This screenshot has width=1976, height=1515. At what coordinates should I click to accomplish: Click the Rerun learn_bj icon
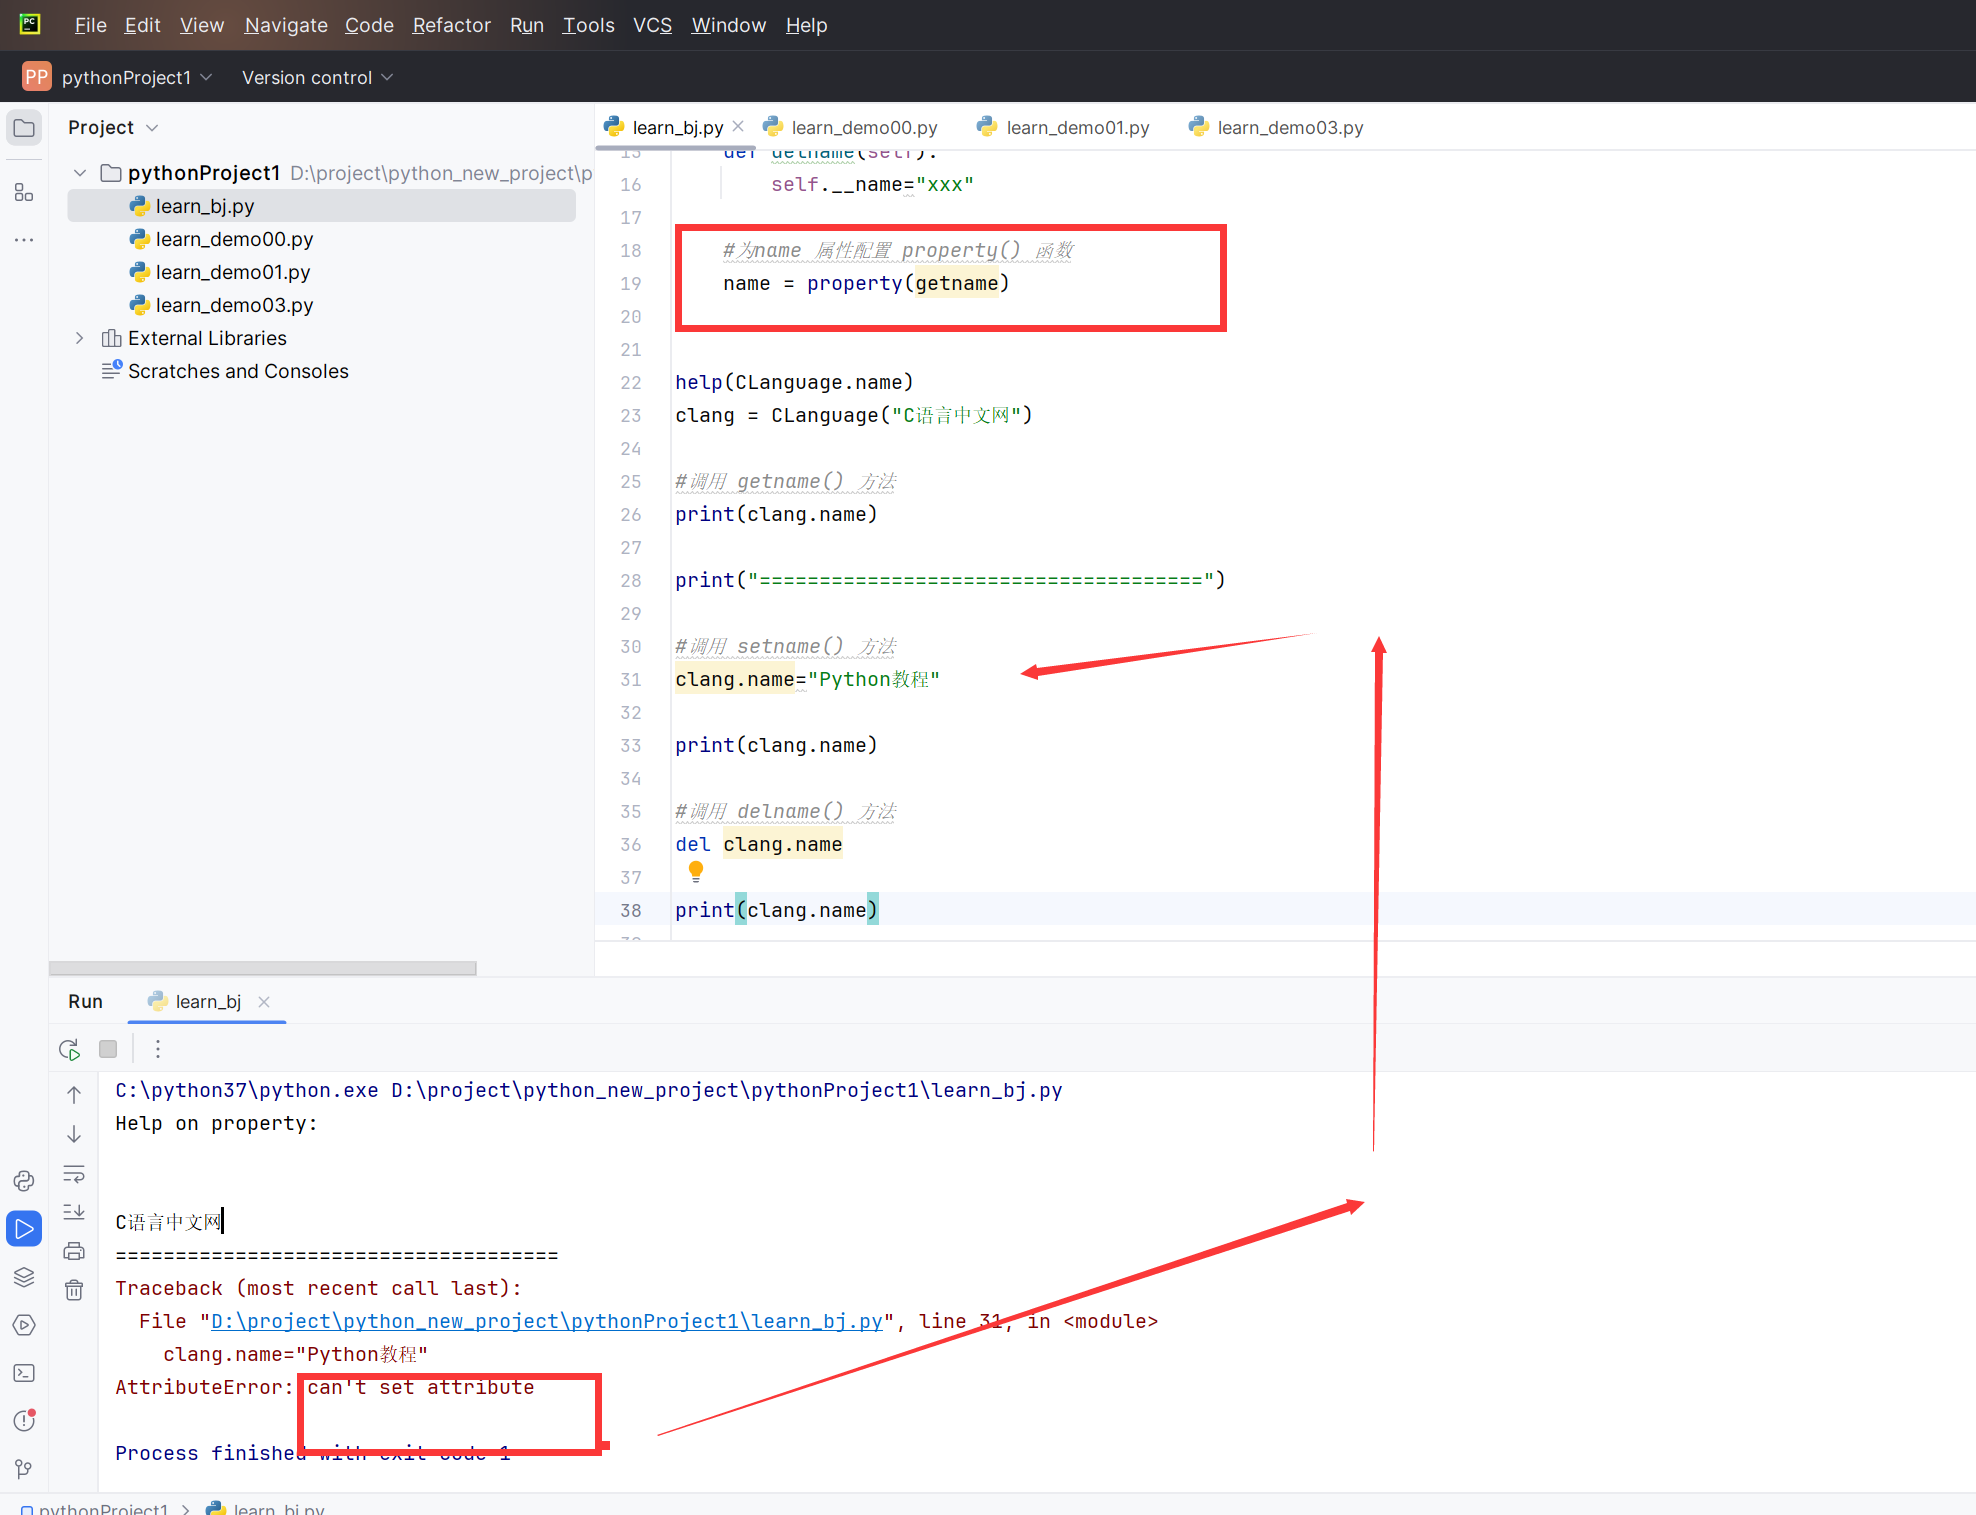coord(69,1049)
